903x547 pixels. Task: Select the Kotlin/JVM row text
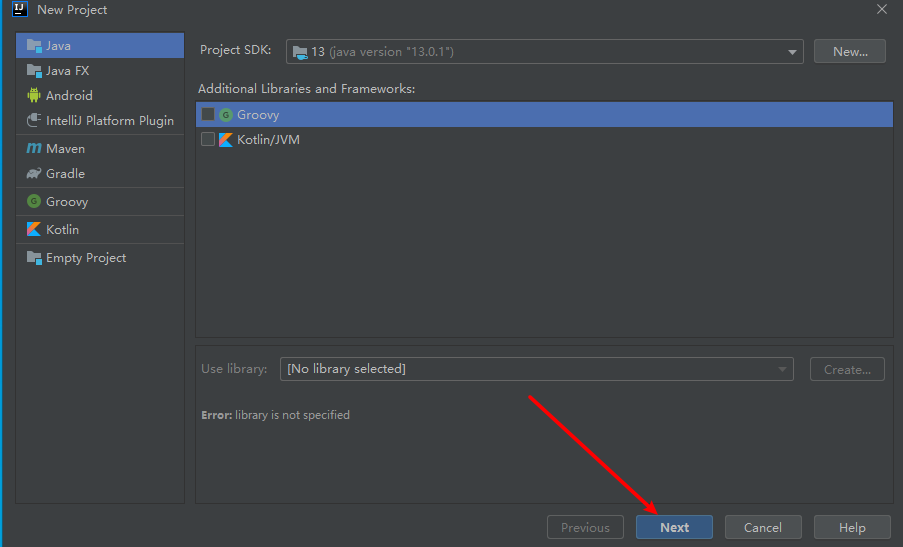(268, 139)
